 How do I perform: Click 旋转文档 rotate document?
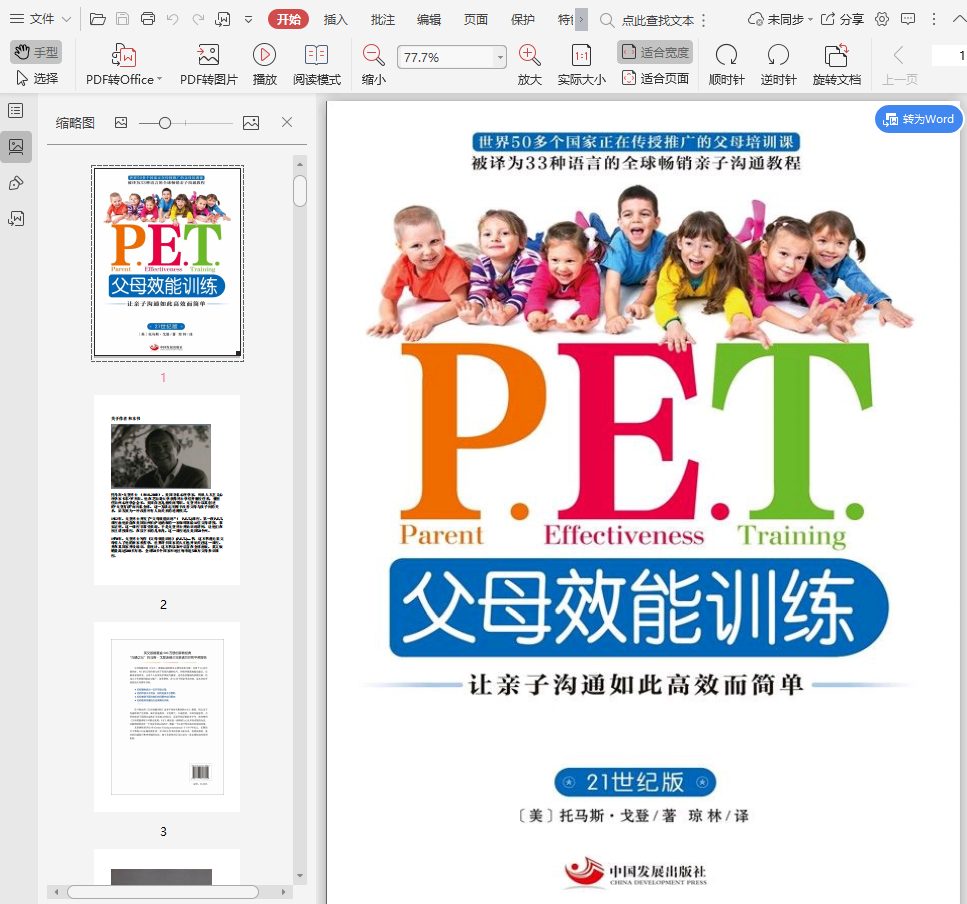pos(836,64)
